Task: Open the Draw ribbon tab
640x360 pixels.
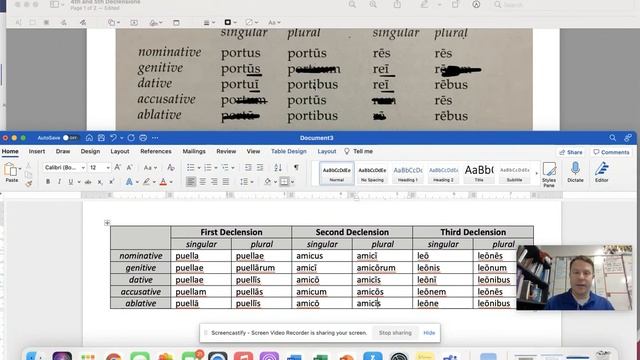Action: (63, 151)
